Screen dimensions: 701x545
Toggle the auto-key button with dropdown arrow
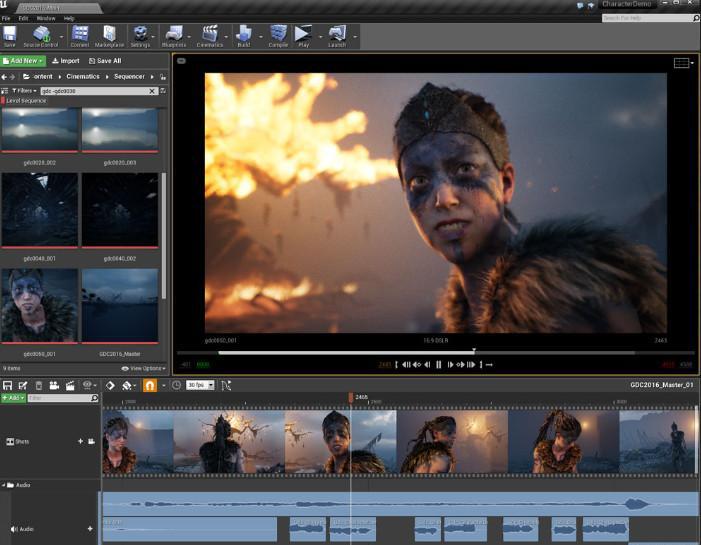pyautogui.click(x=128, y=385)
